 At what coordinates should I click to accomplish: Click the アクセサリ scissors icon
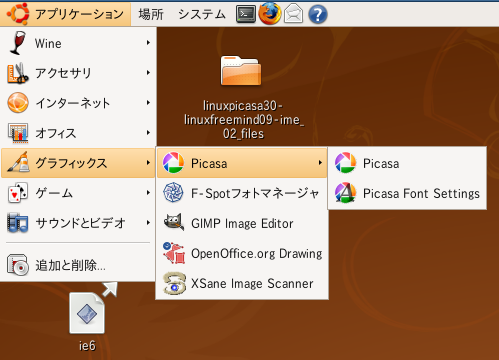coord(18,73)
